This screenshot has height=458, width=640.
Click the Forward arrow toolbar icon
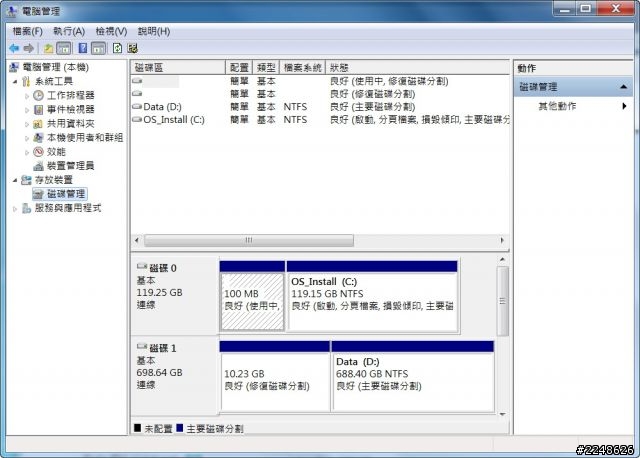(29, 48)
